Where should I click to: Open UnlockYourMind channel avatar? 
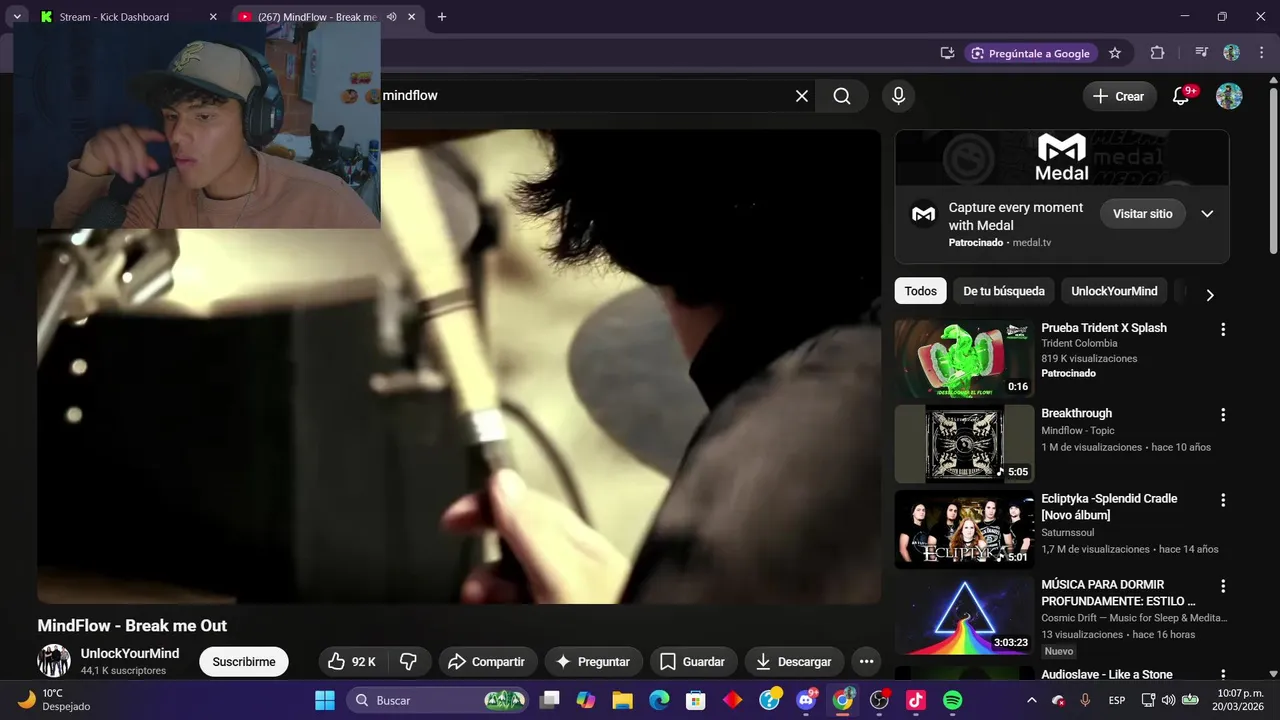(54, 661)
